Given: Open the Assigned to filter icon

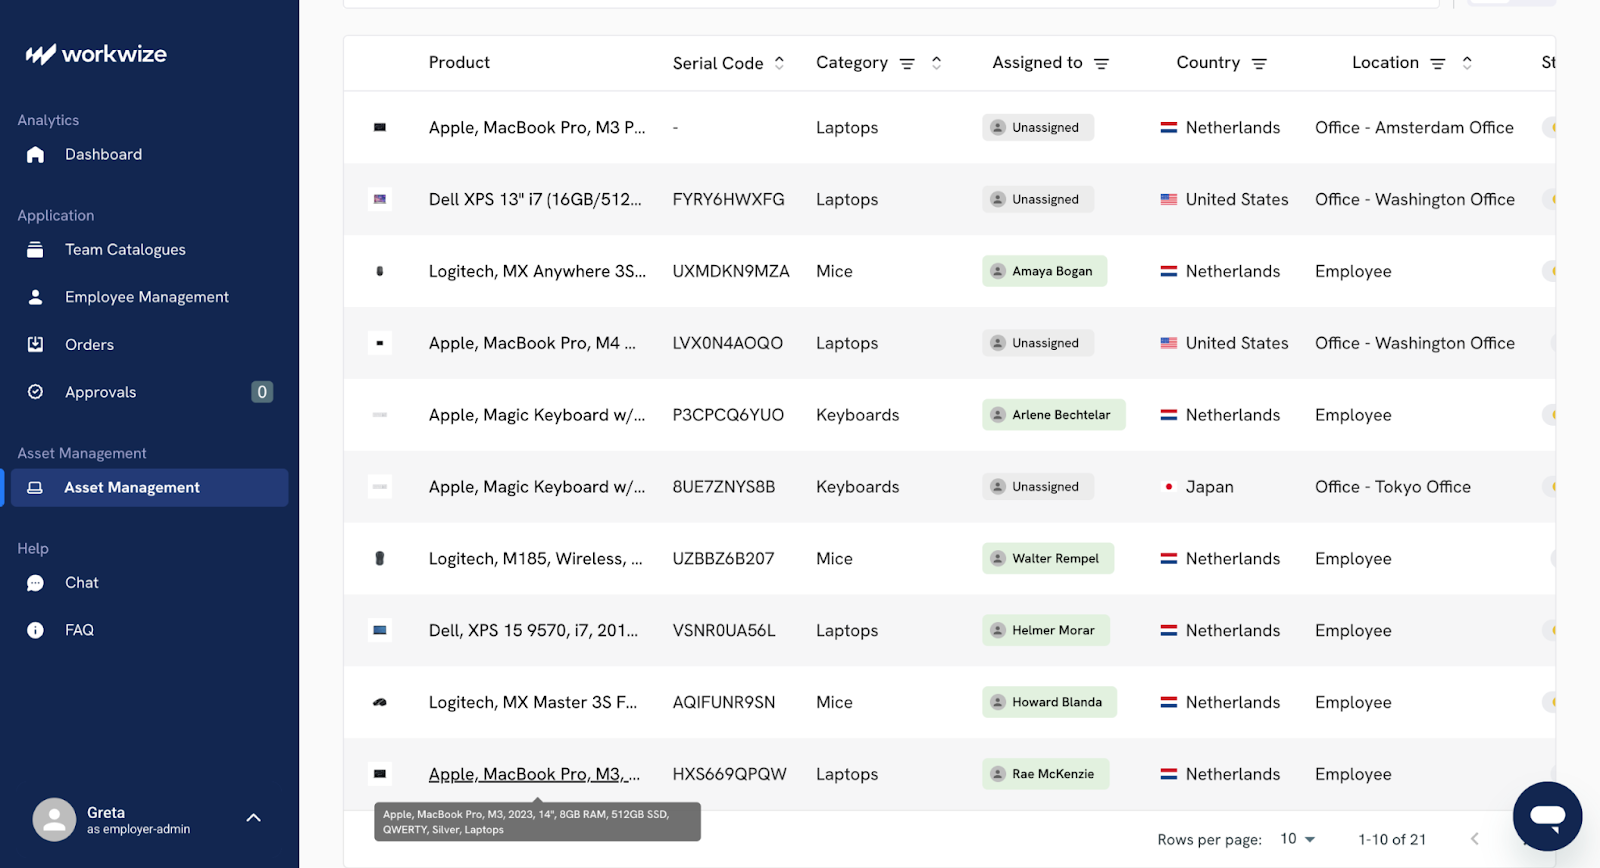Looking at the screenshot, I should click(1101, 64).
